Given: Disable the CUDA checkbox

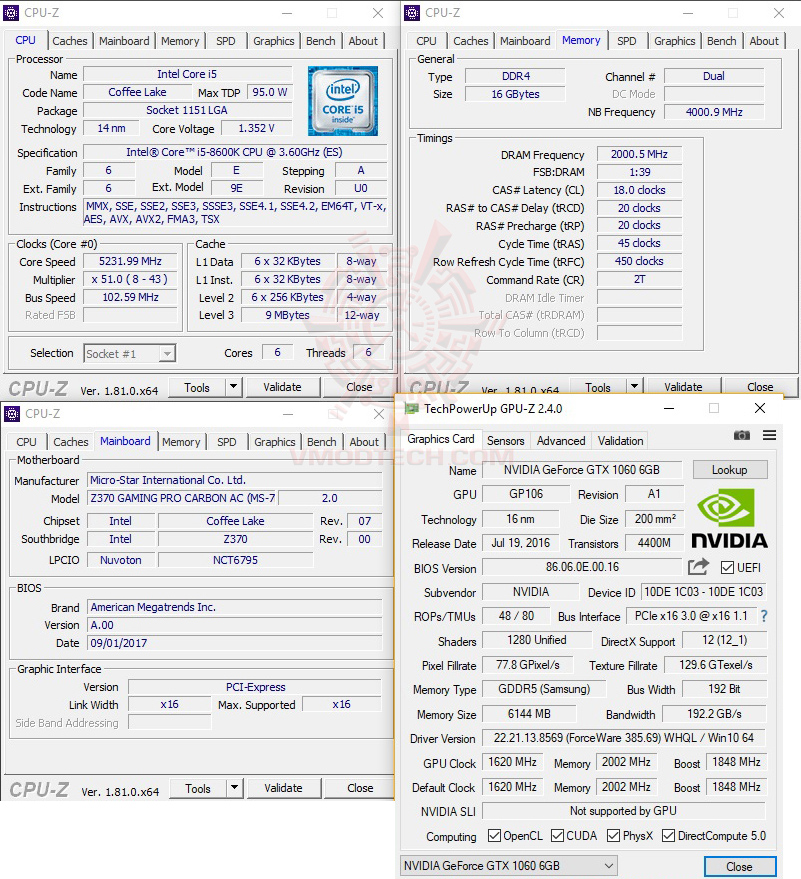Looking at the screenshot, I should tap(556, 836).
